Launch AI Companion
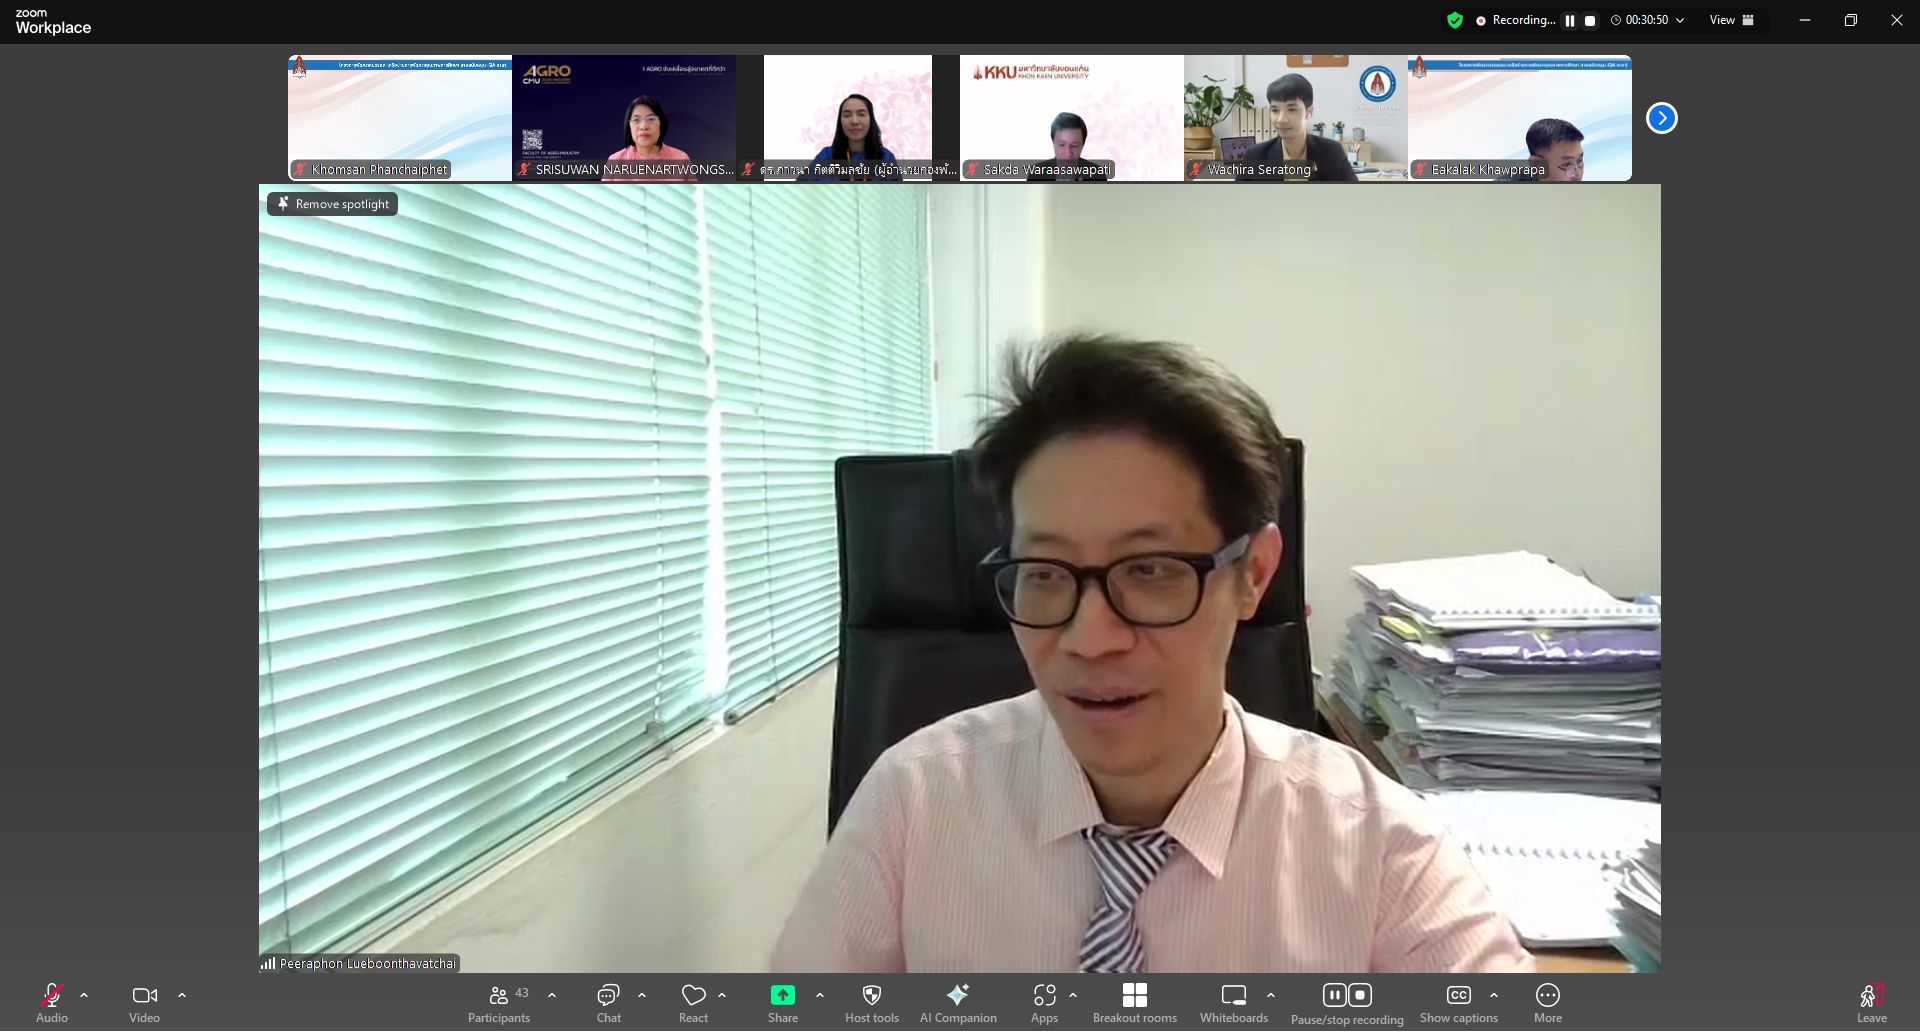The height and width of the screenshot is (1032, 1920). [957, 1003]
